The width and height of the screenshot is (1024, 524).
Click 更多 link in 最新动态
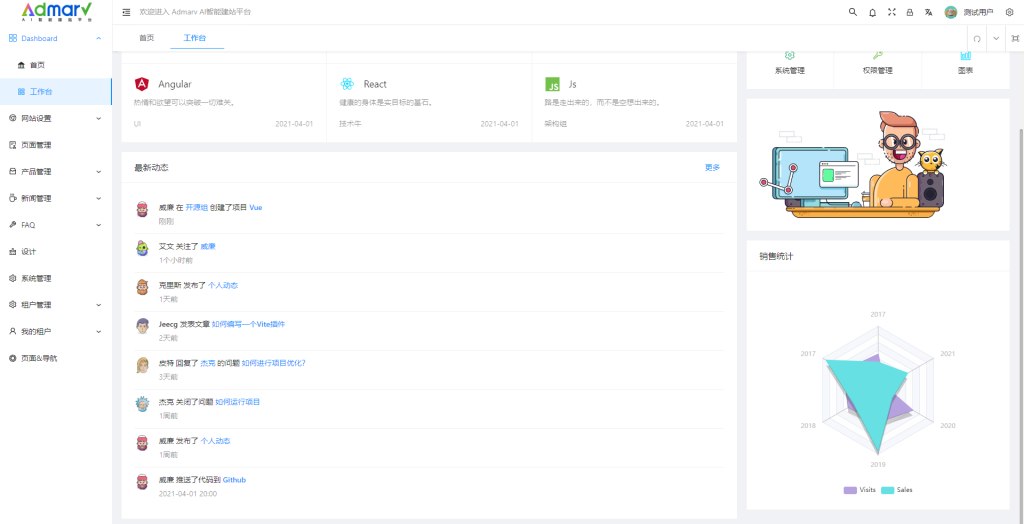coord(712,168)
